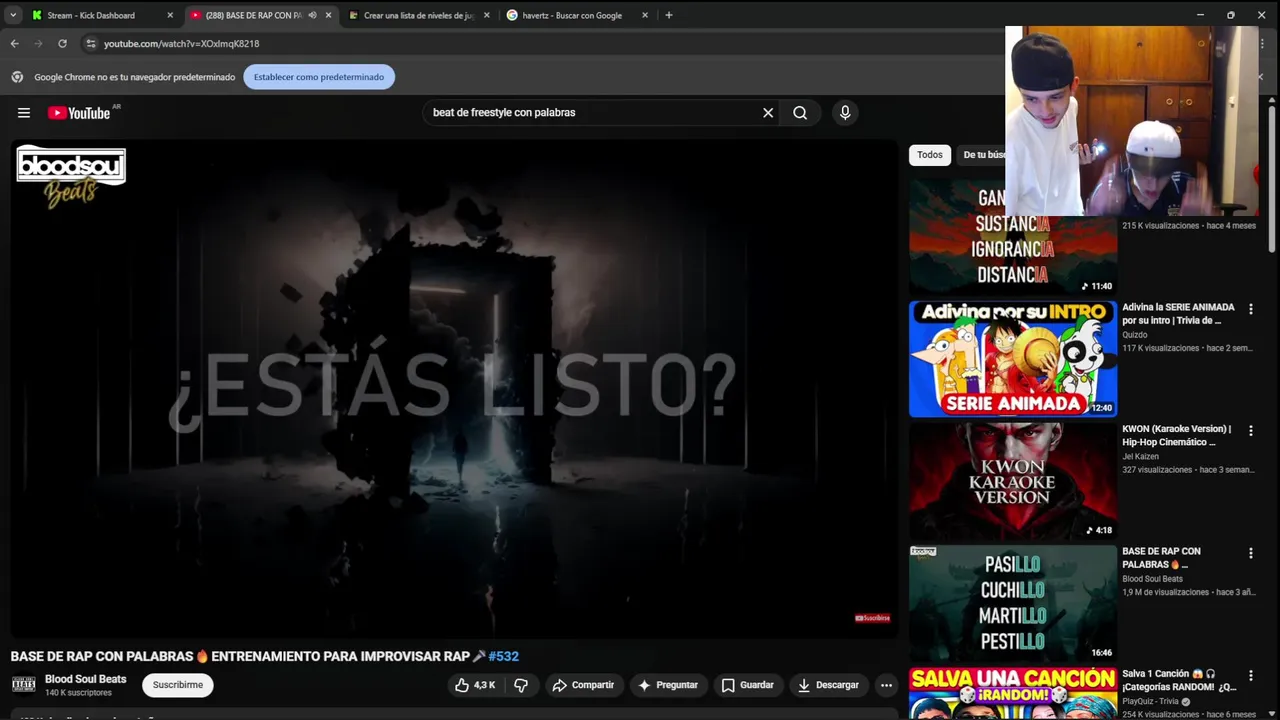Open more actions three-dot menu under video

coord(886,685)
